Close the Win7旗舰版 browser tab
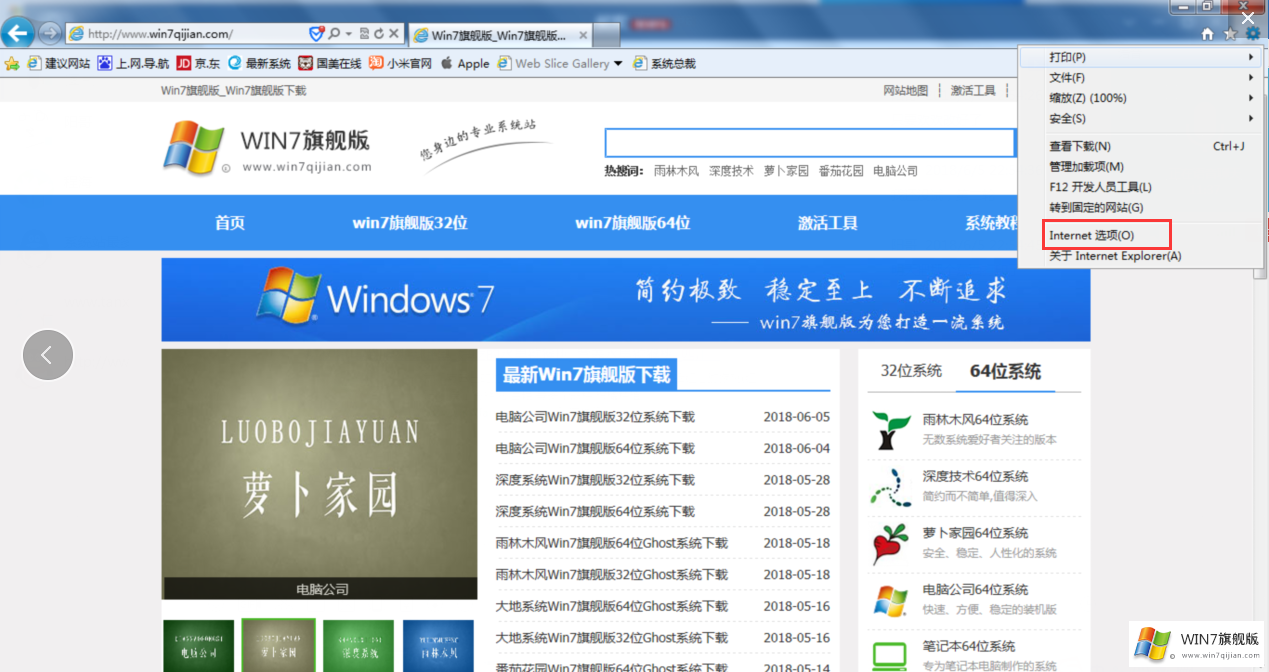Screen dimensions: 1269x672 pyautogui.click(x=581, y=35)
